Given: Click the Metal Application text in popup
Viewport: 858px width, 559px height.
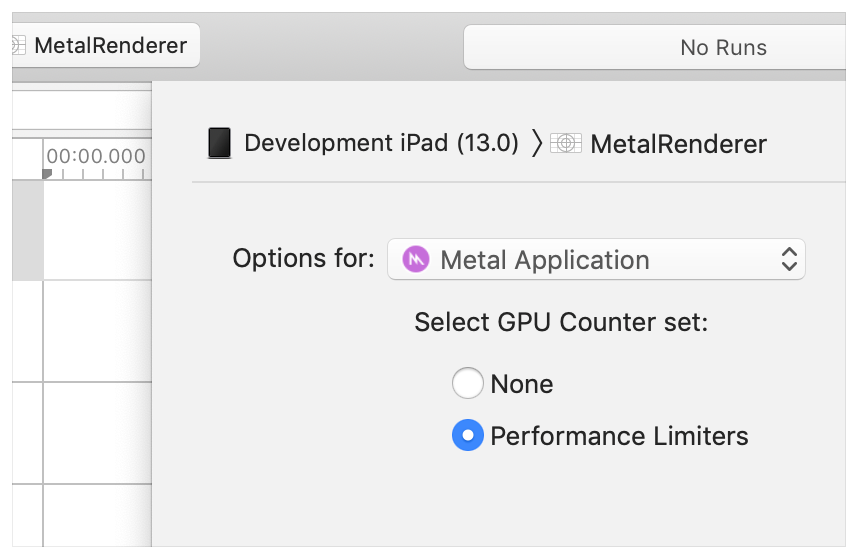Looking at the screenshot, I should pos(545,260).
